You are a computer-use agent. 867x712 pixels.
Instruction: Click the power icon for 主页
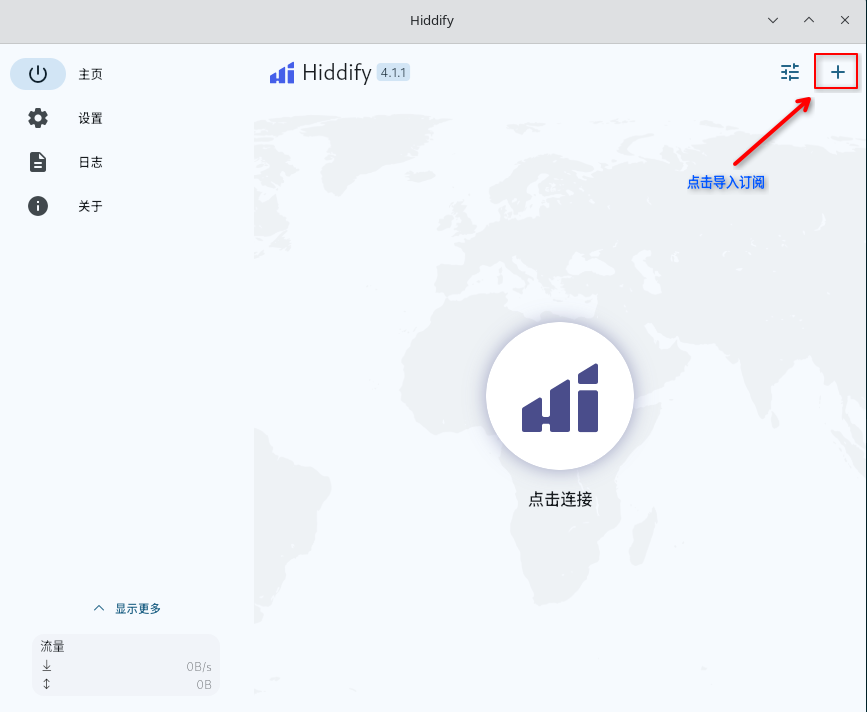pyautogui.click(x=38, y=74)
